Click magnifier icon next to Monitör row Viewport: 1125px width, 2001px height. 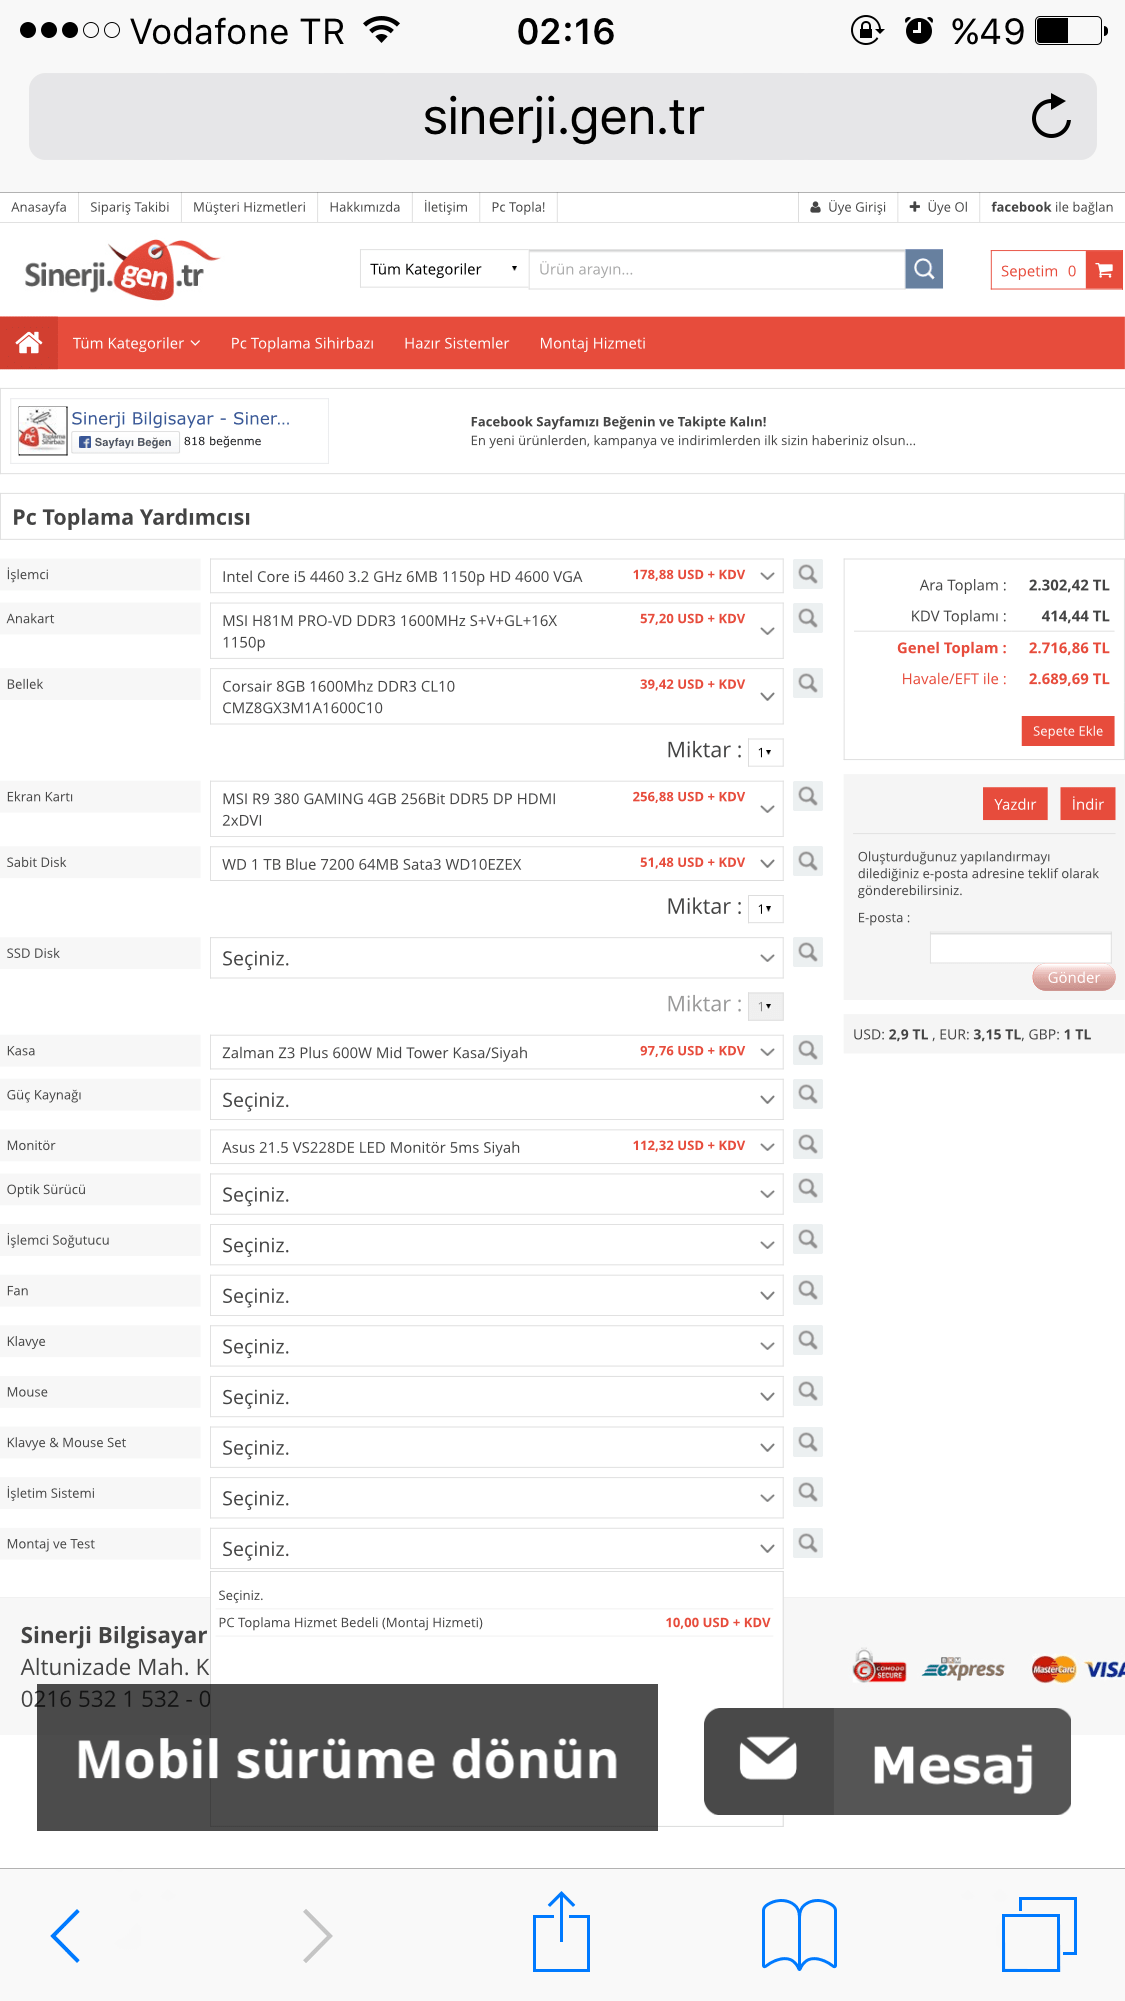pyautogui.click(x=808, y=1144)
